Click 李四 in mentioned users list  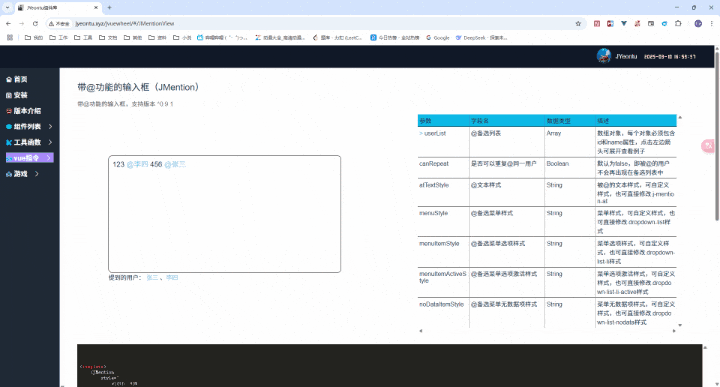tap(172, 278)
